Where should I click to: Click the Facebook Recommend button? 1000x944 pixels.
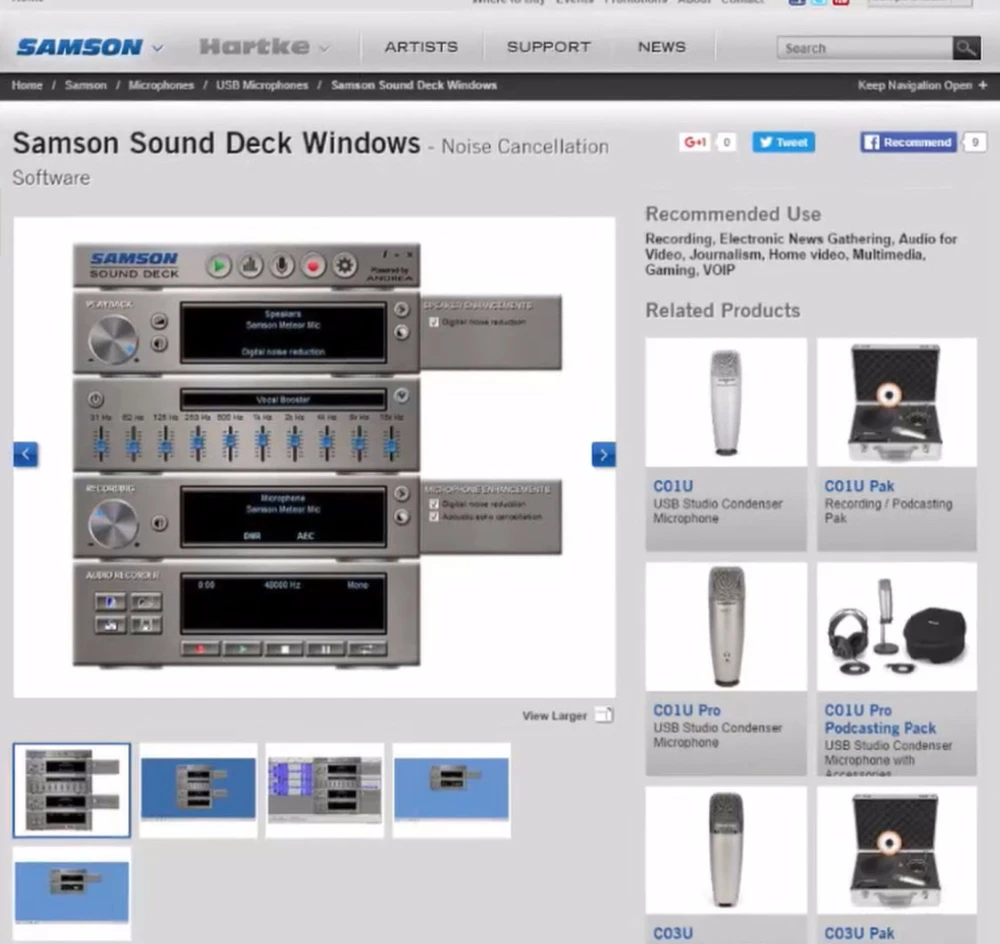coord(908,142)
